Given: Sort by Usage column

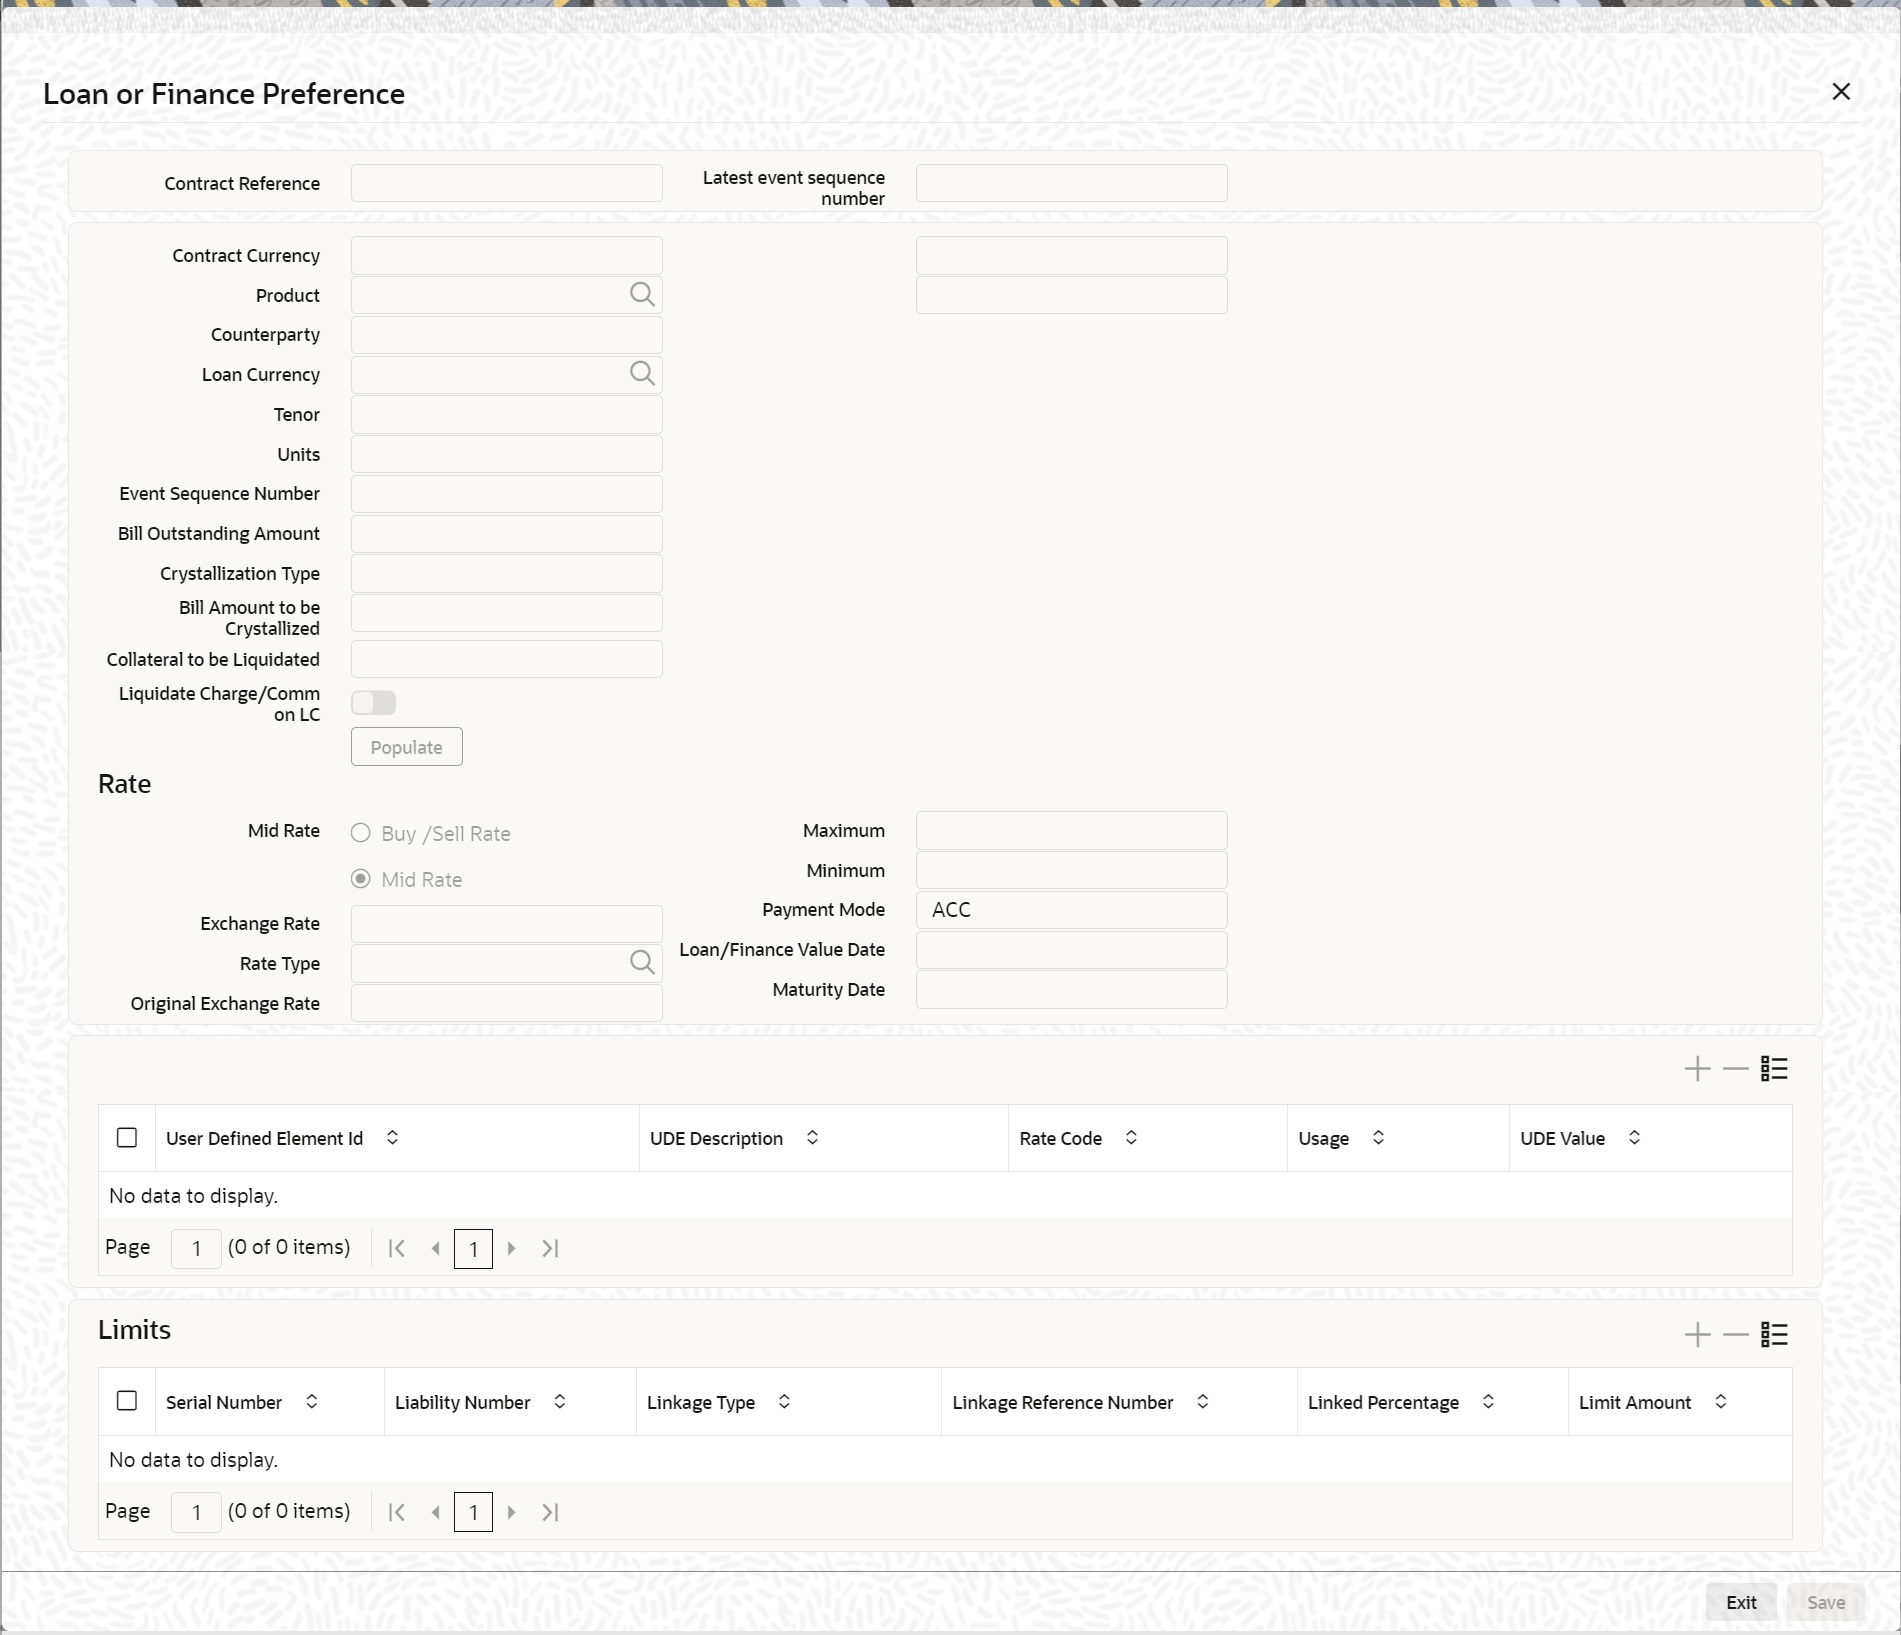Looking at the screenshot, I should click(1379, 1138).
